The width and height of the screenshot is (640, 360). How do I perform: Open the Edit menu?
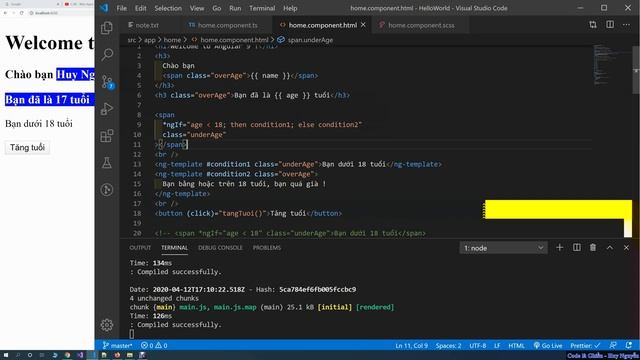tap(140, 8)
